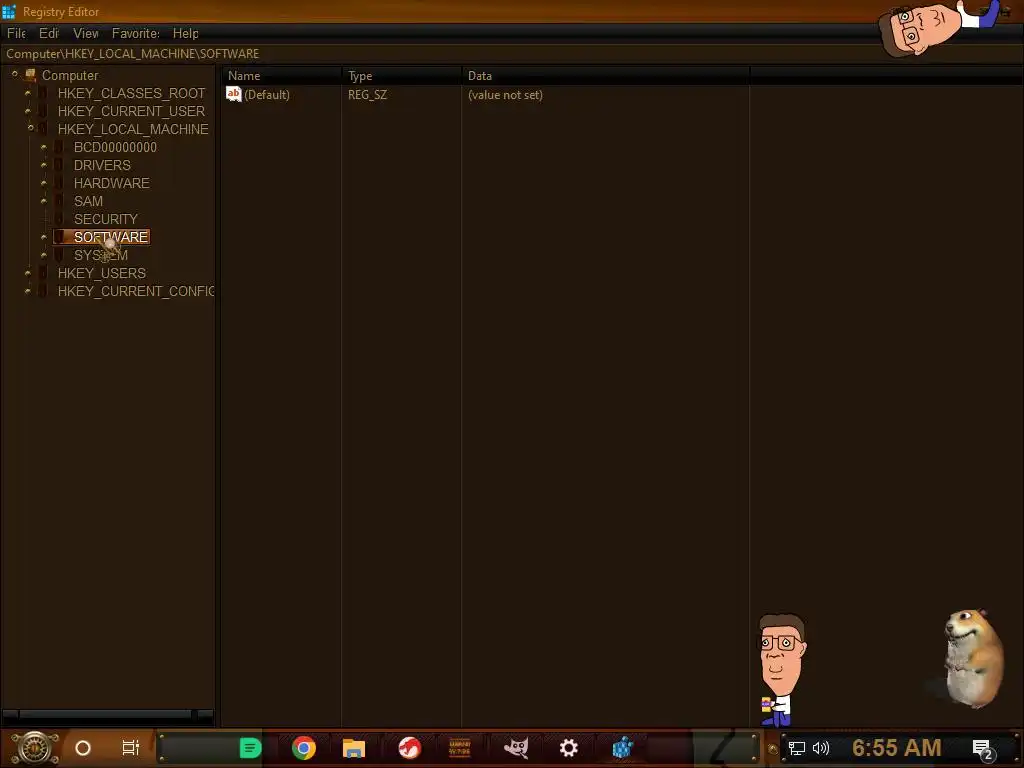Select HKEY_CURRENT_USER hive

[131, 111]
